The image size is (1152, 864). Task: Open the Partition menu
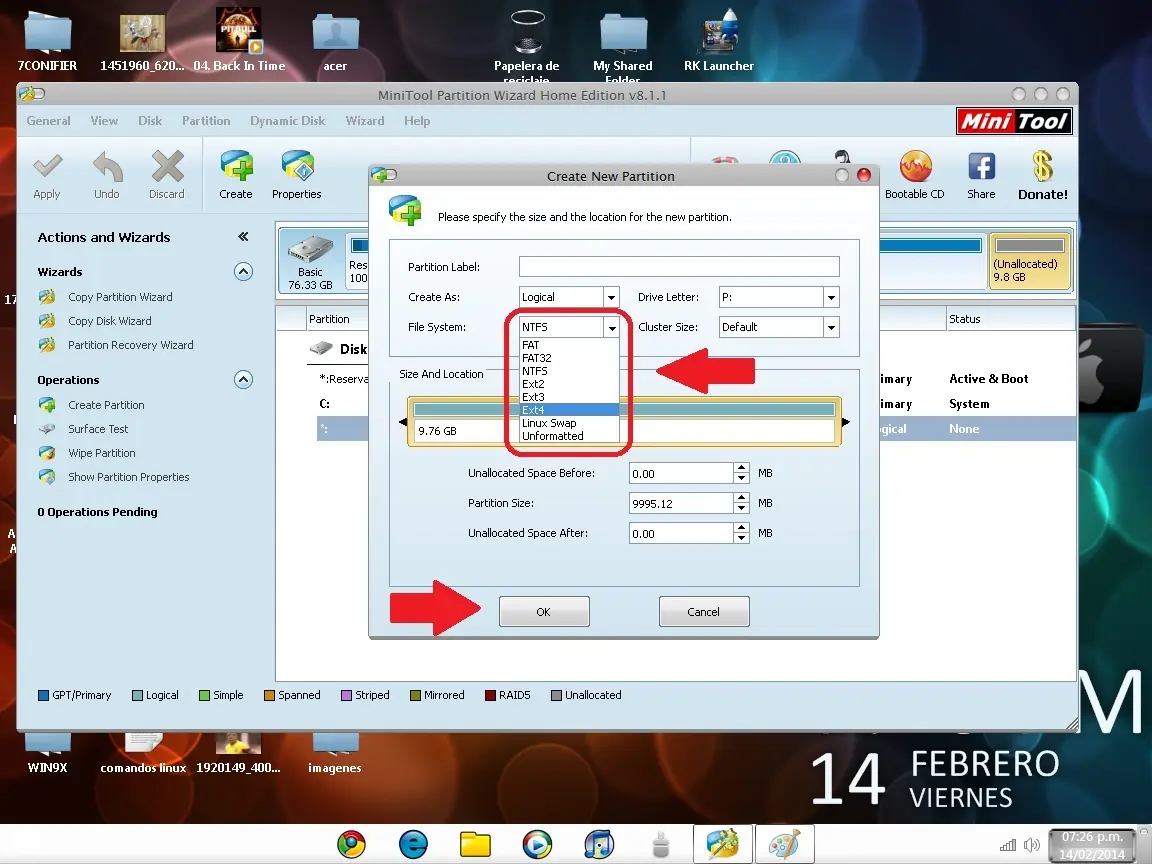tap(206, 120)
